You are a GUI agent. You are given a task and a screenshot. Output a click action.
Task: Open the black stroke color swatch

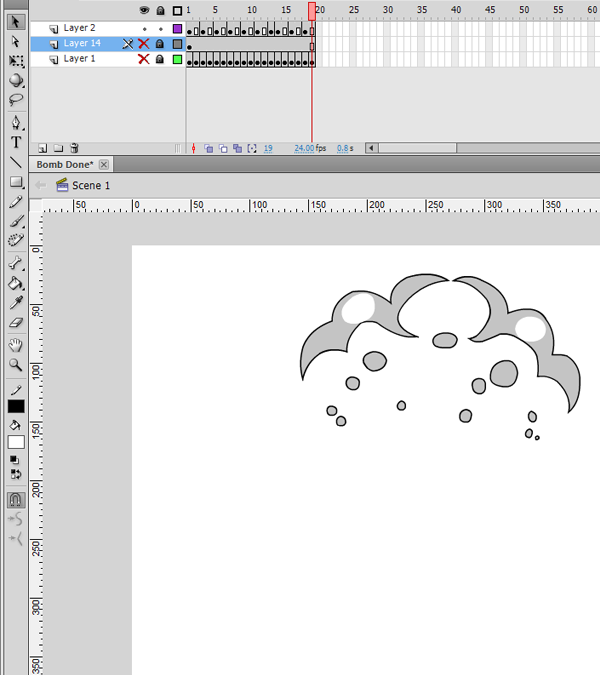[16, 406]
